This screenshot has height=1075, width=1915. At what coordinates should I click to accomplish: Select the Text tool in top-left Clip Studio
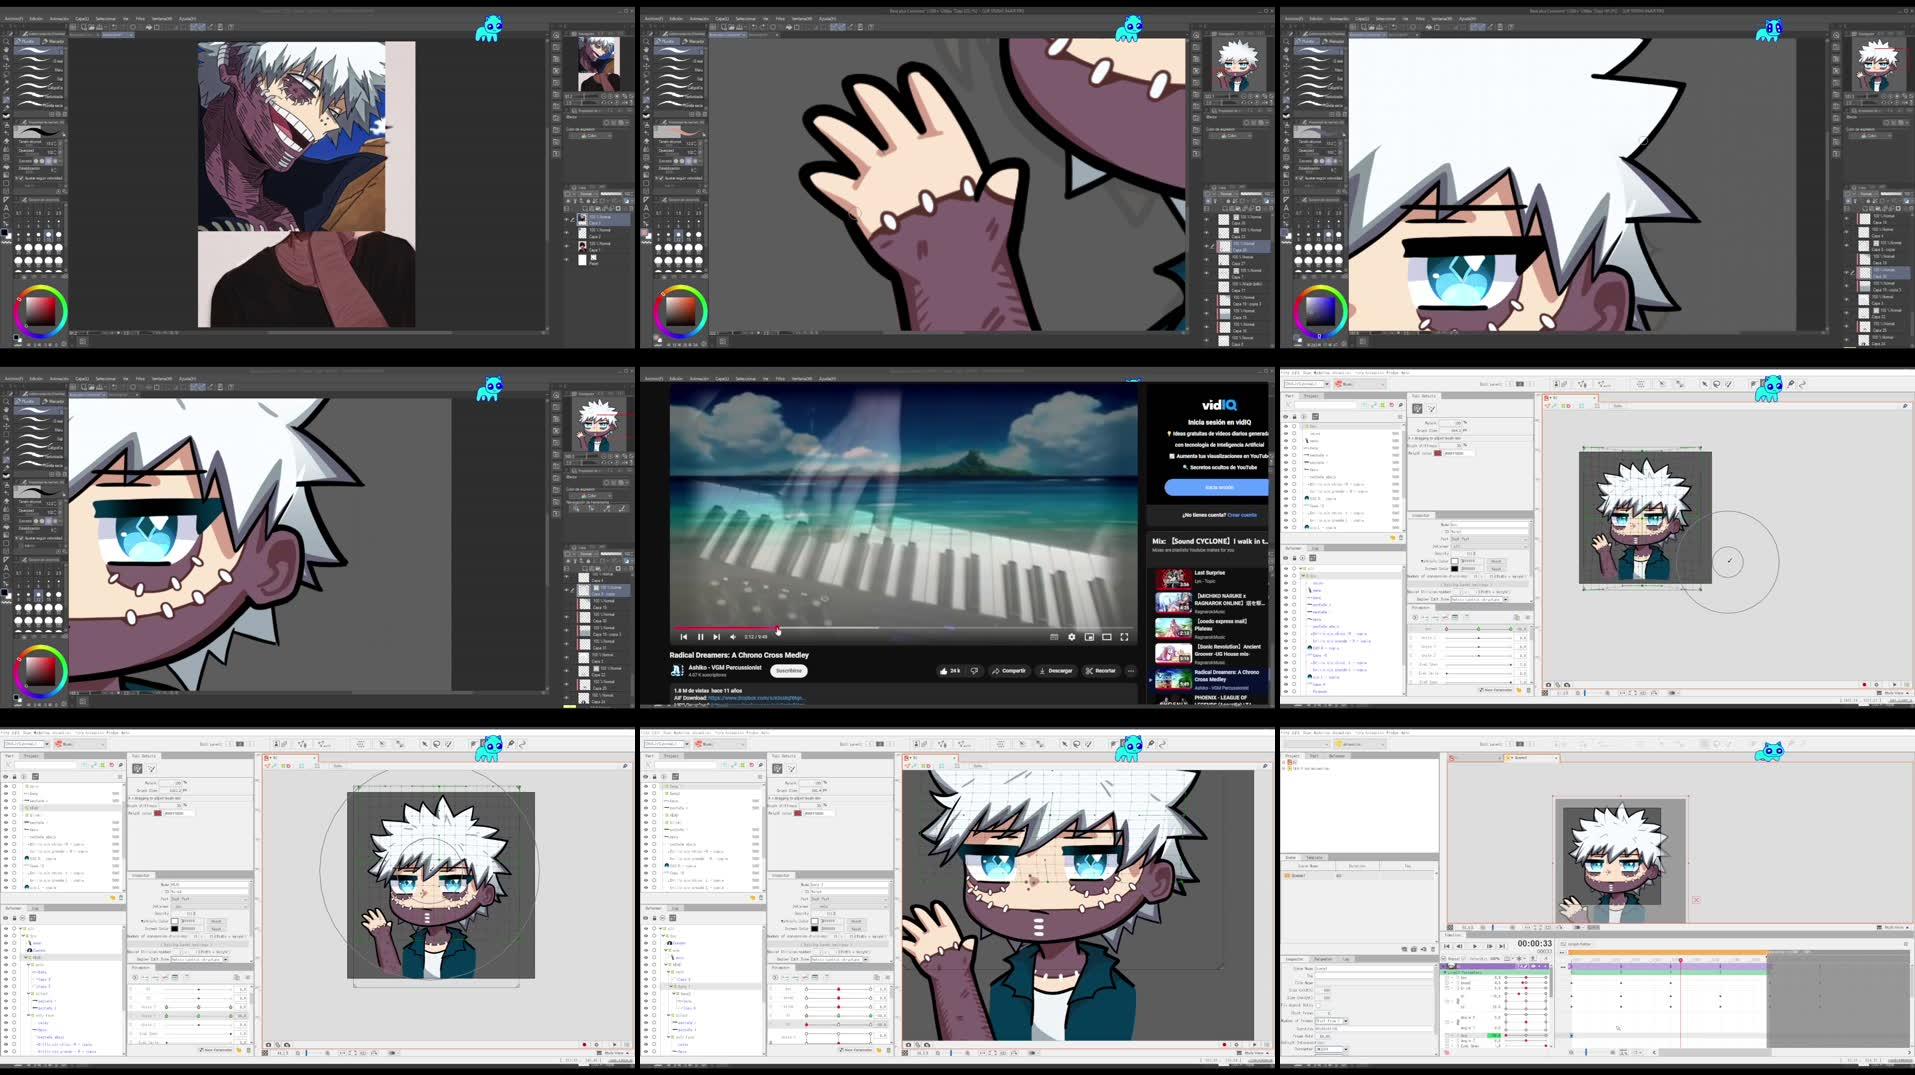coord(6,208)
